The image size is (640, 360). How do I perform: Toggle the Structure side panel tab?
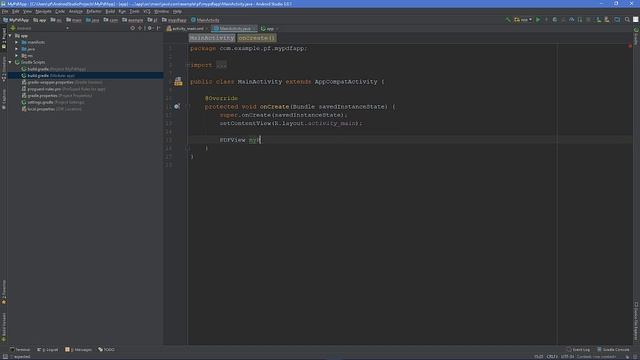coord(4,69)
